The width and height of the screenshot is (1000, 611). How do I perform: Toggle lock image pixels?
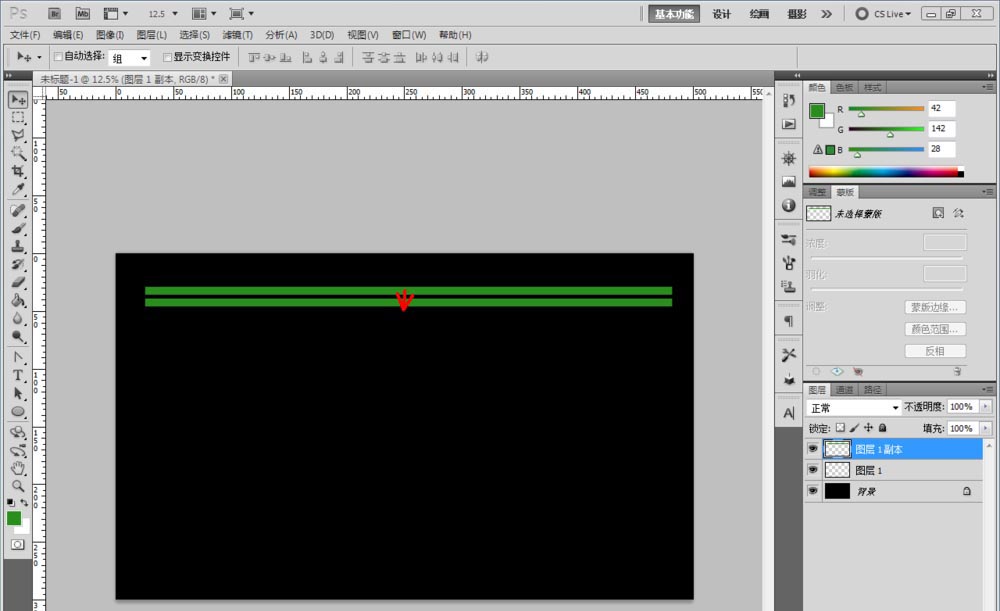(x=855, y=428)
